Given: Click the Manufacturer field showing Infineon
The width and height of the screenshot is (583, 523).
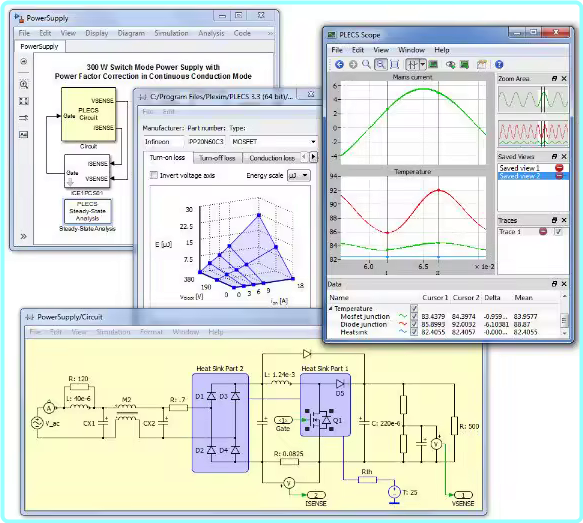Looking at the screenshot, I should pyautogui.click(x=164, y=142).
